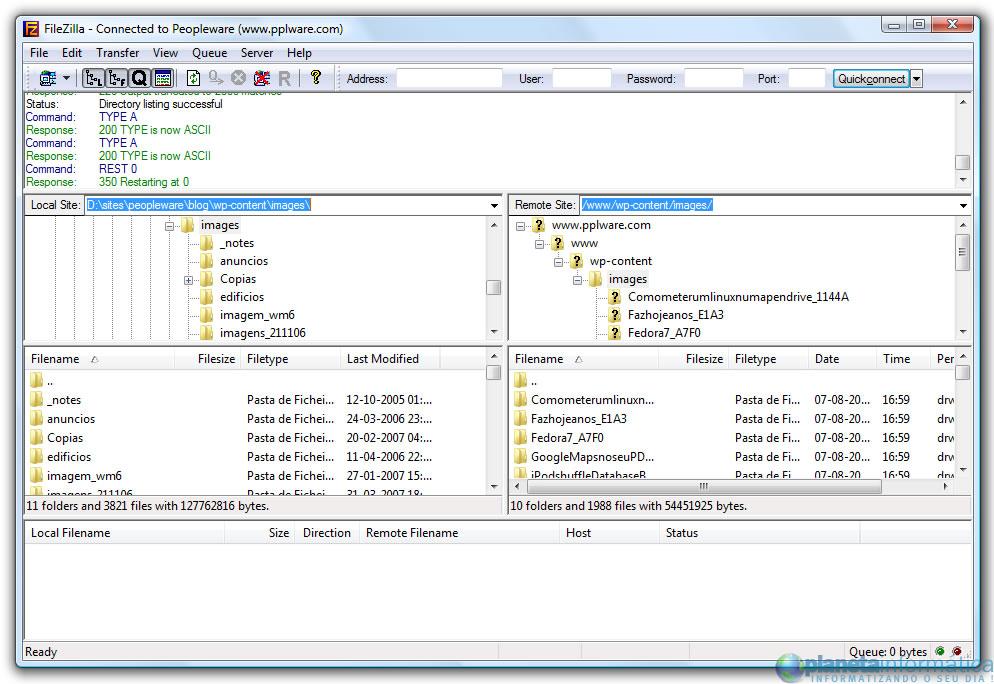Click the Quickconnect button
994x684 pixels.
click(x=871, y=79)
